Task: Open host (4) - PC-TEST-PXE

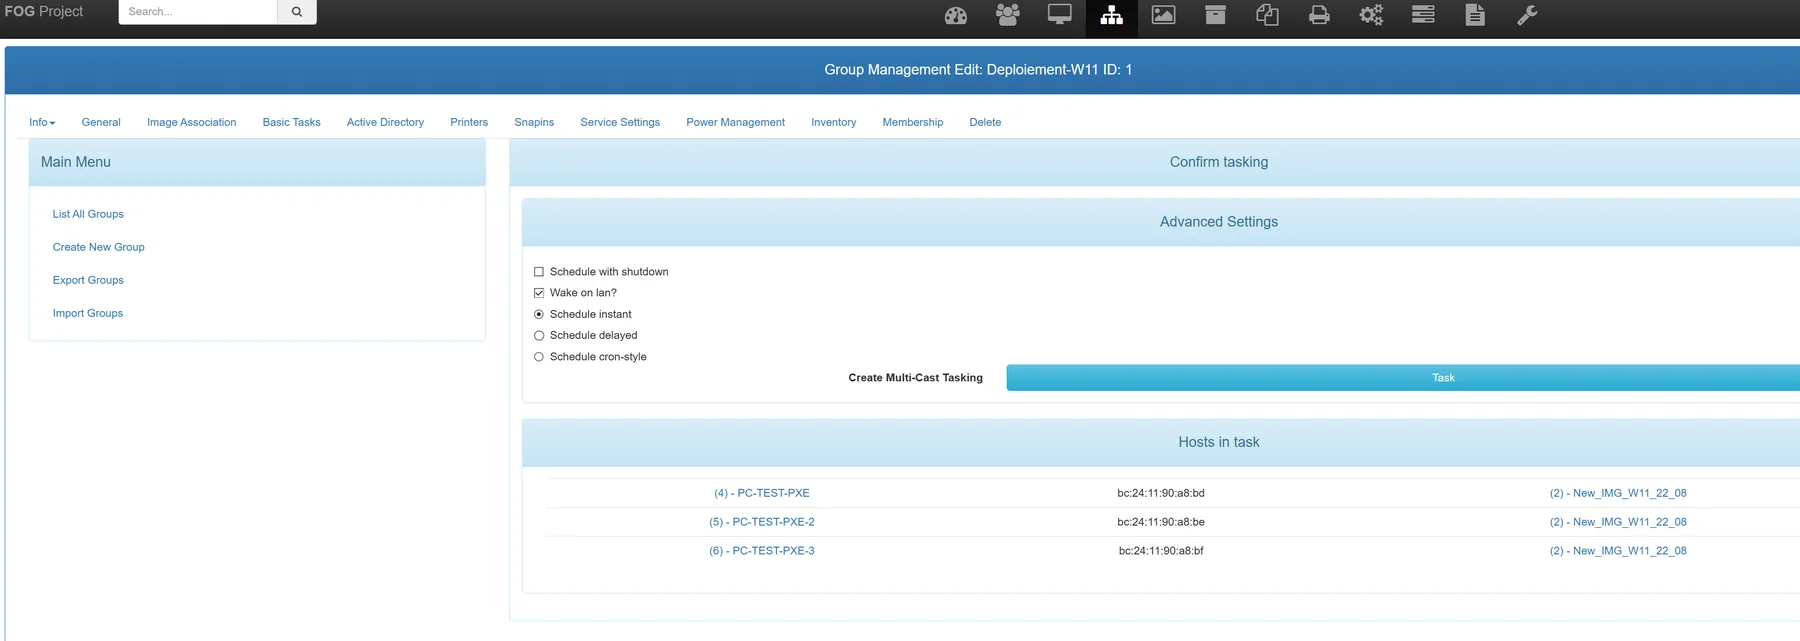Action: point(762,493)
